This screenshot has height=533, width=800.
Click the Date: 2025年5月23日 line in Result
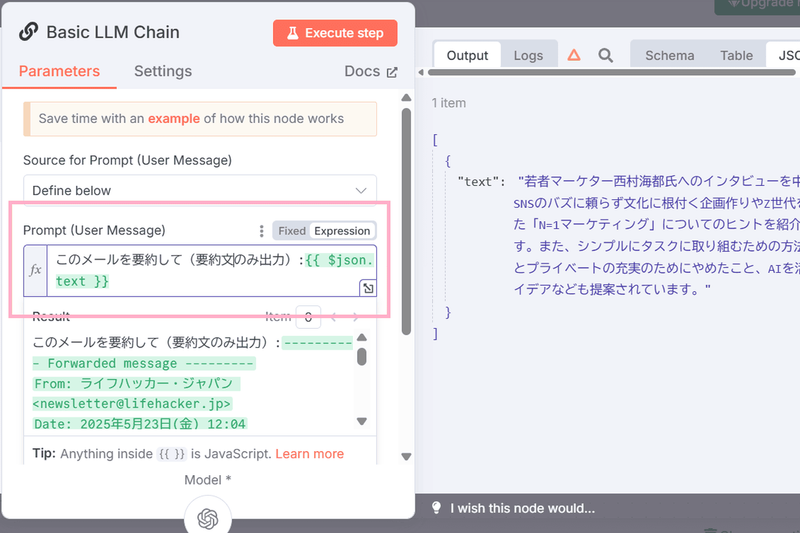click(x=140, y=424)
